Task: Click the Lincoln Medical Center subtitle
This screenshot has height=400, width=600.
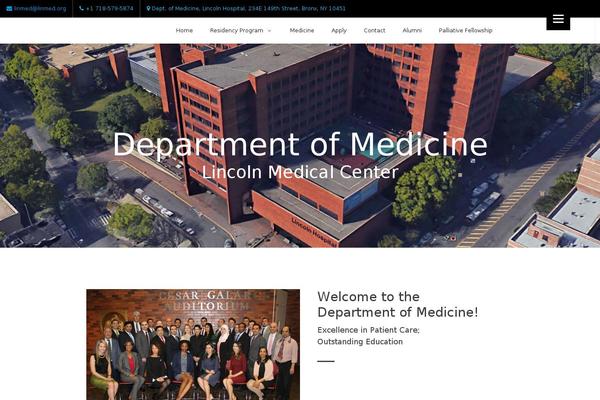Action: tap(300, 172)
